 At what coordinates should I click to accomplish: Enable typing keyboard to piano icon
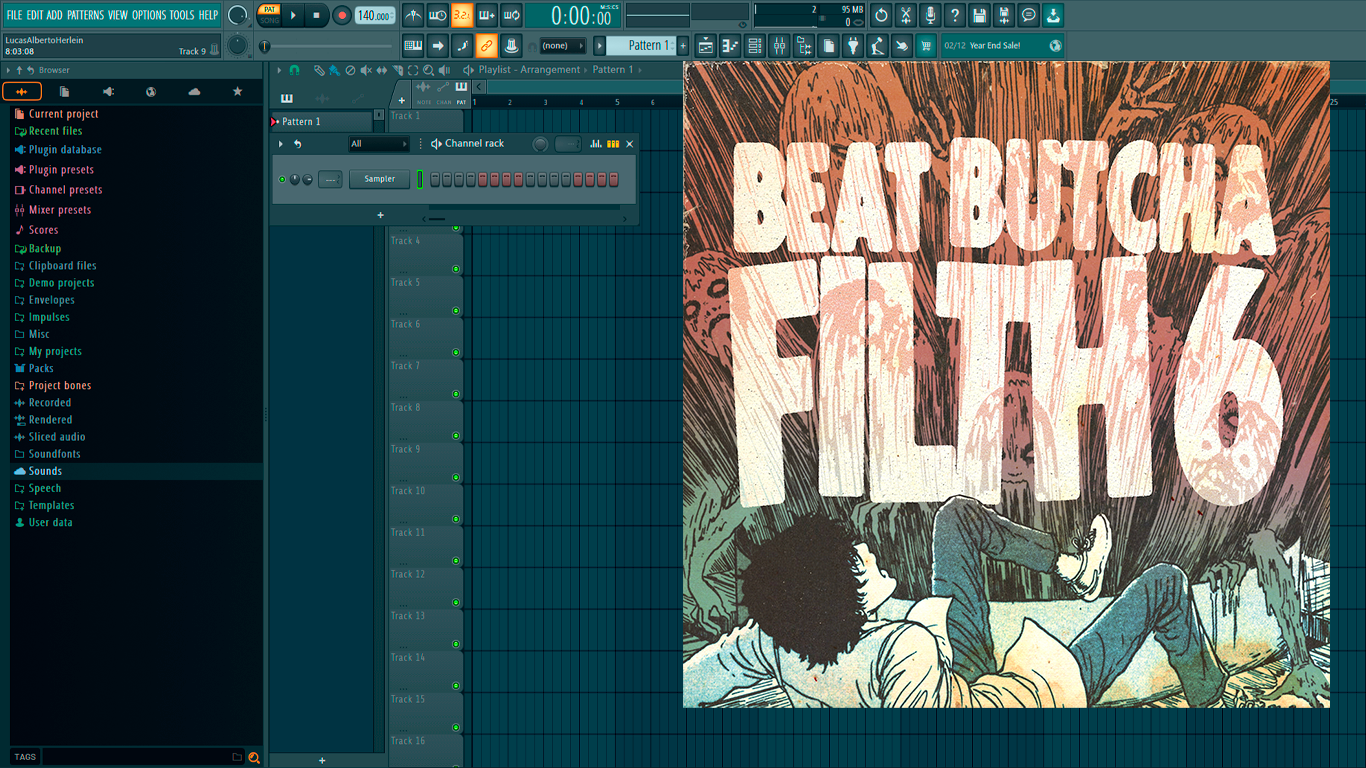413,45
